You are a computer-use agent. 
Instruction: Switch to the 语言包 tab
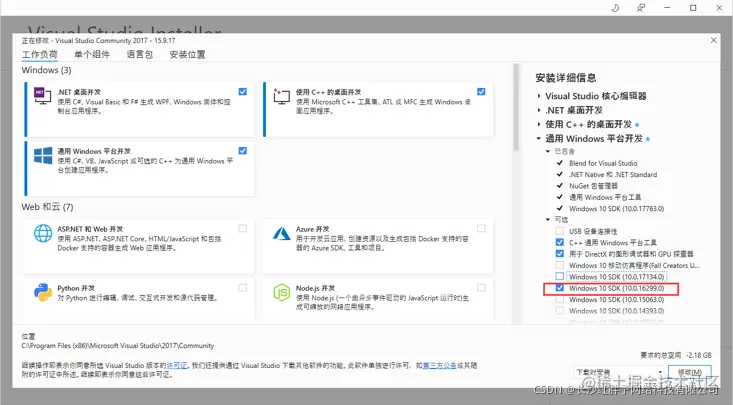click(x=140, y=55)
